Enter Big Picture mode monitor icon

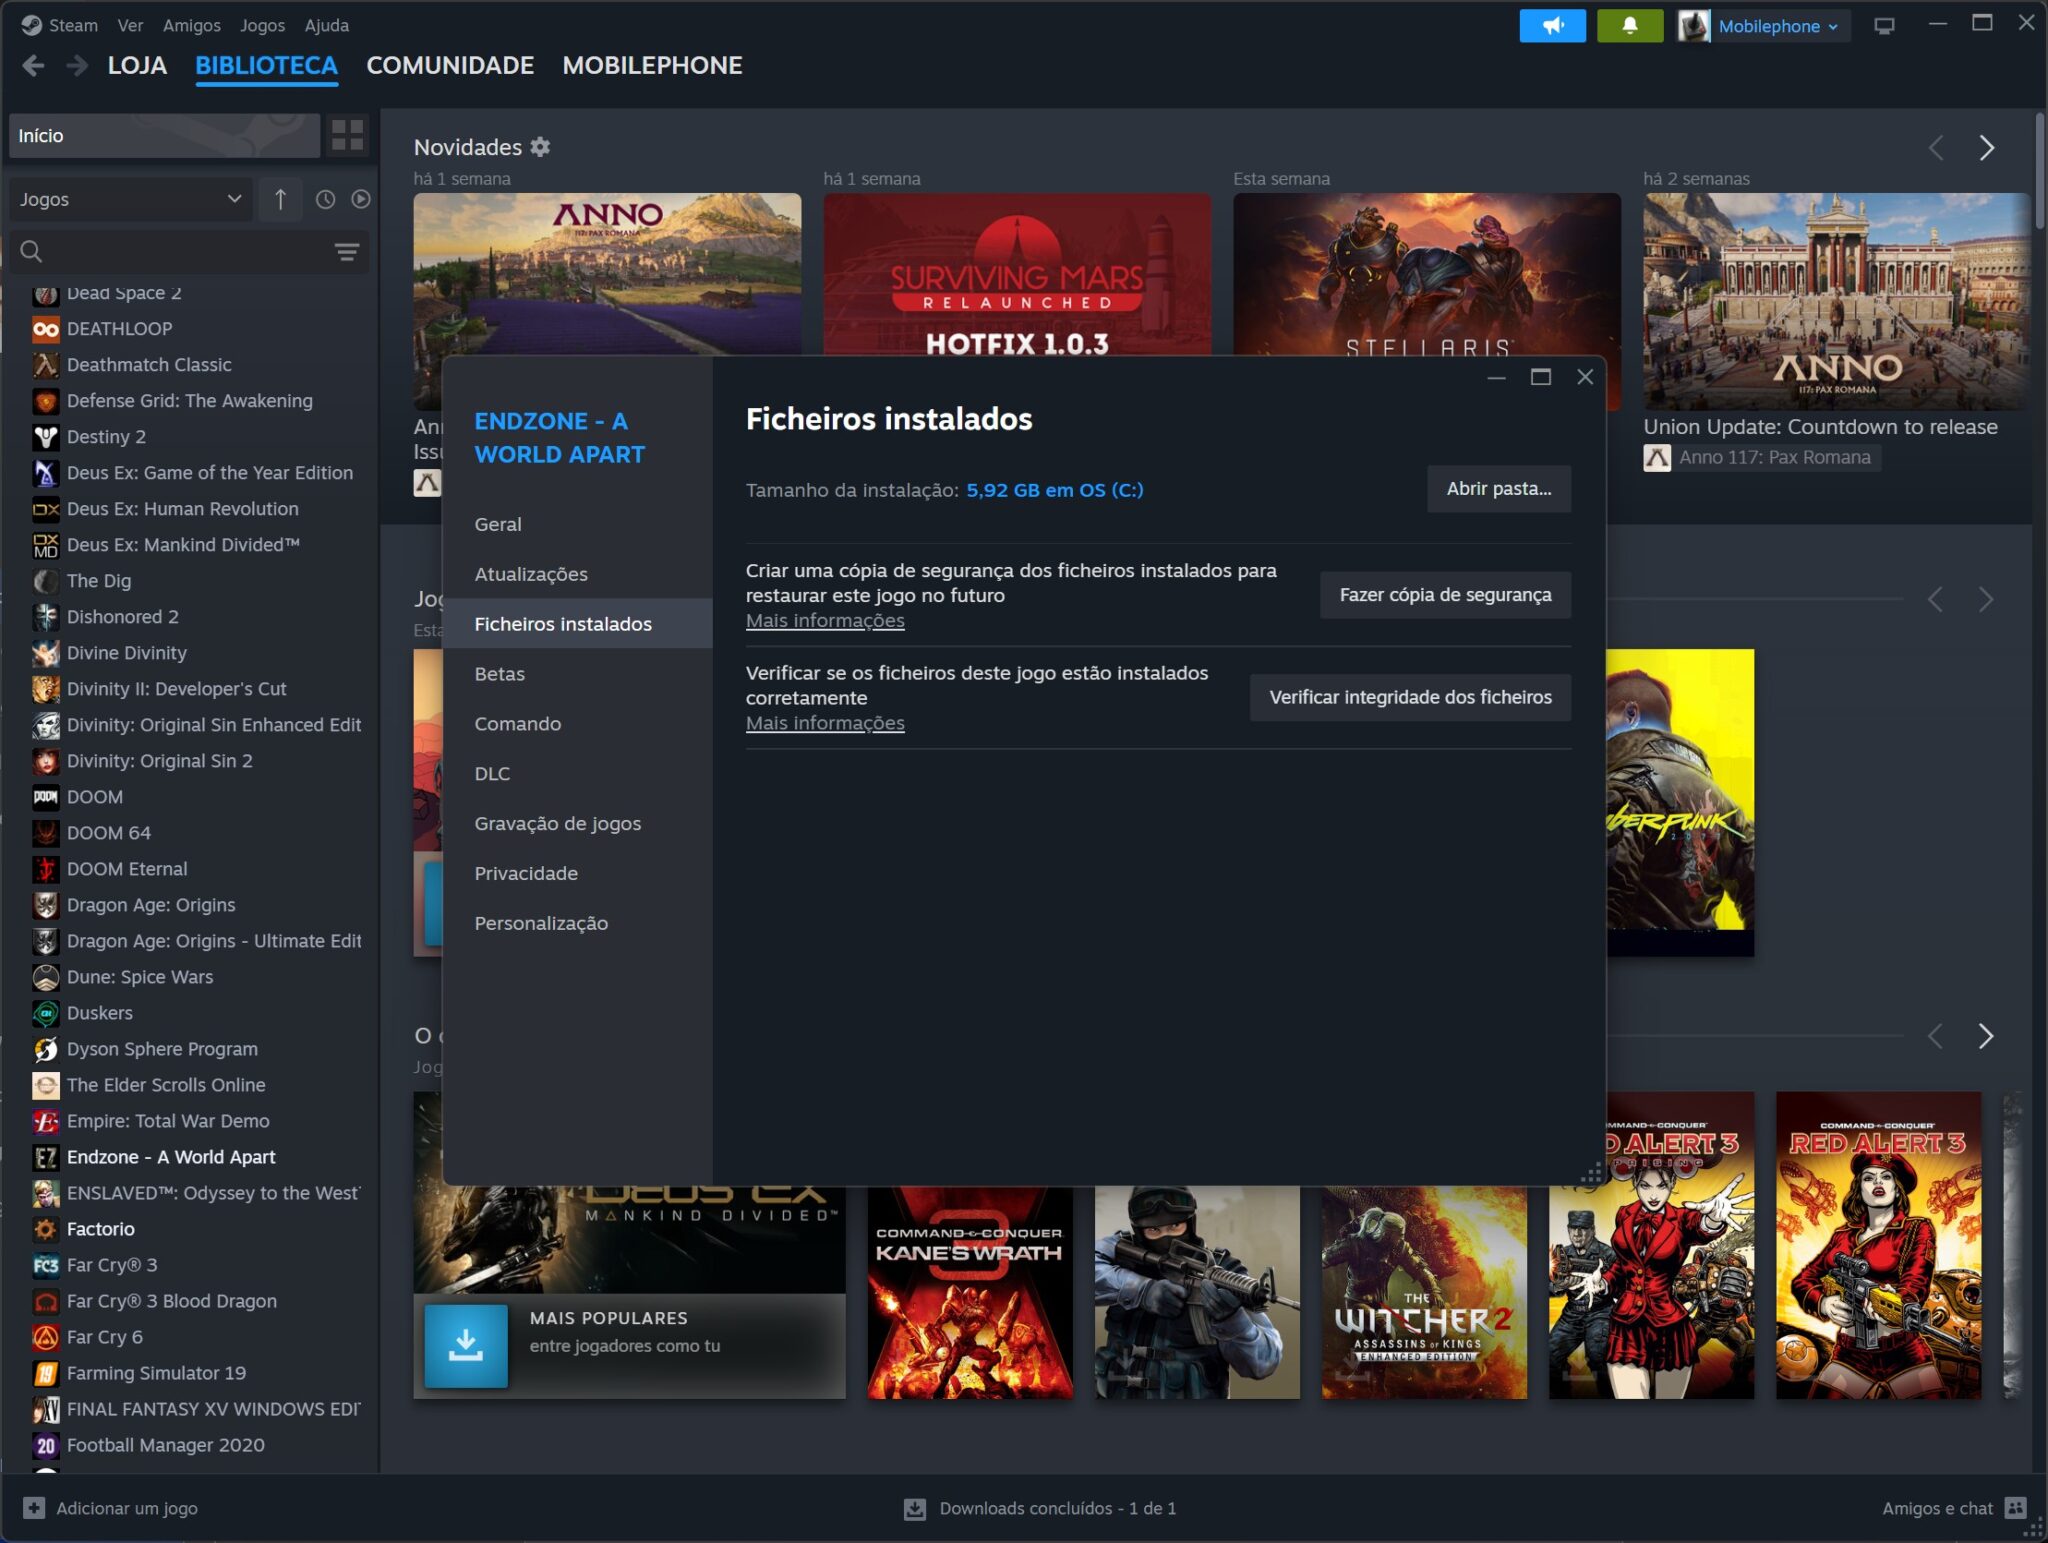coord(1885,25)
